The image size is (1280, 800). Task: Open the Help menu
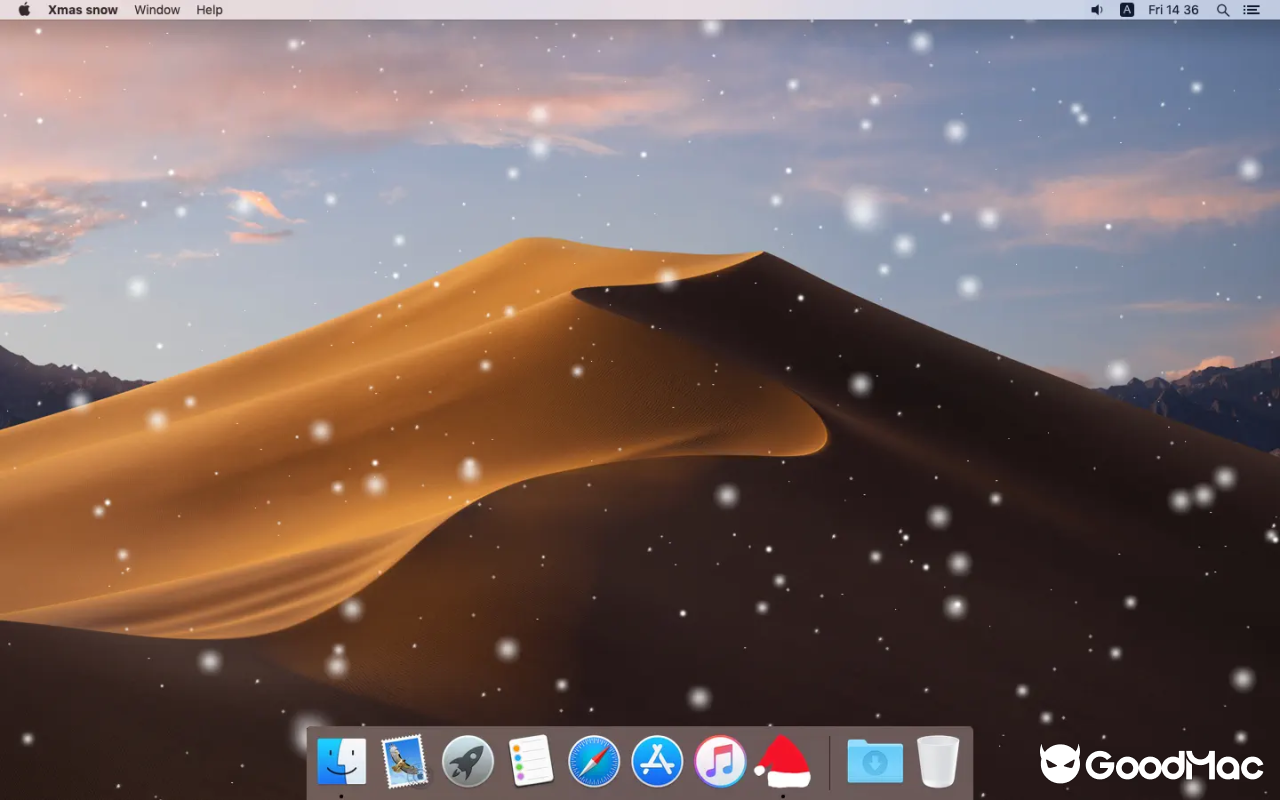click(209, 10)
